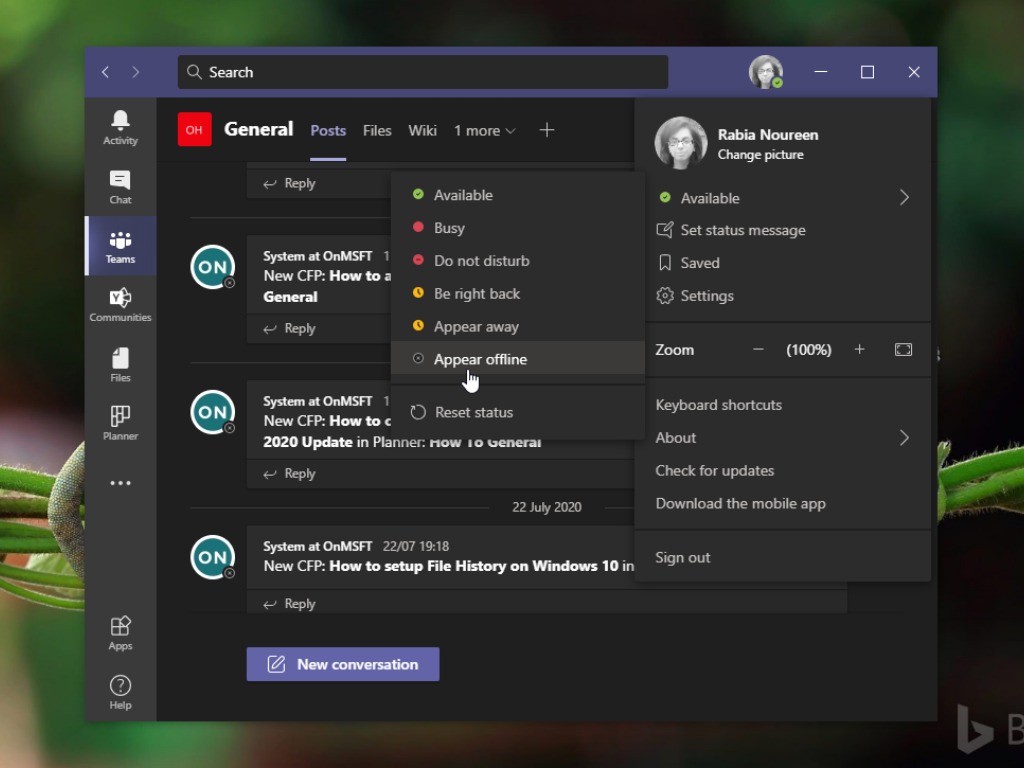Choose Set status message
Screen dimensions: 1024x768
[x=742, y=230]
